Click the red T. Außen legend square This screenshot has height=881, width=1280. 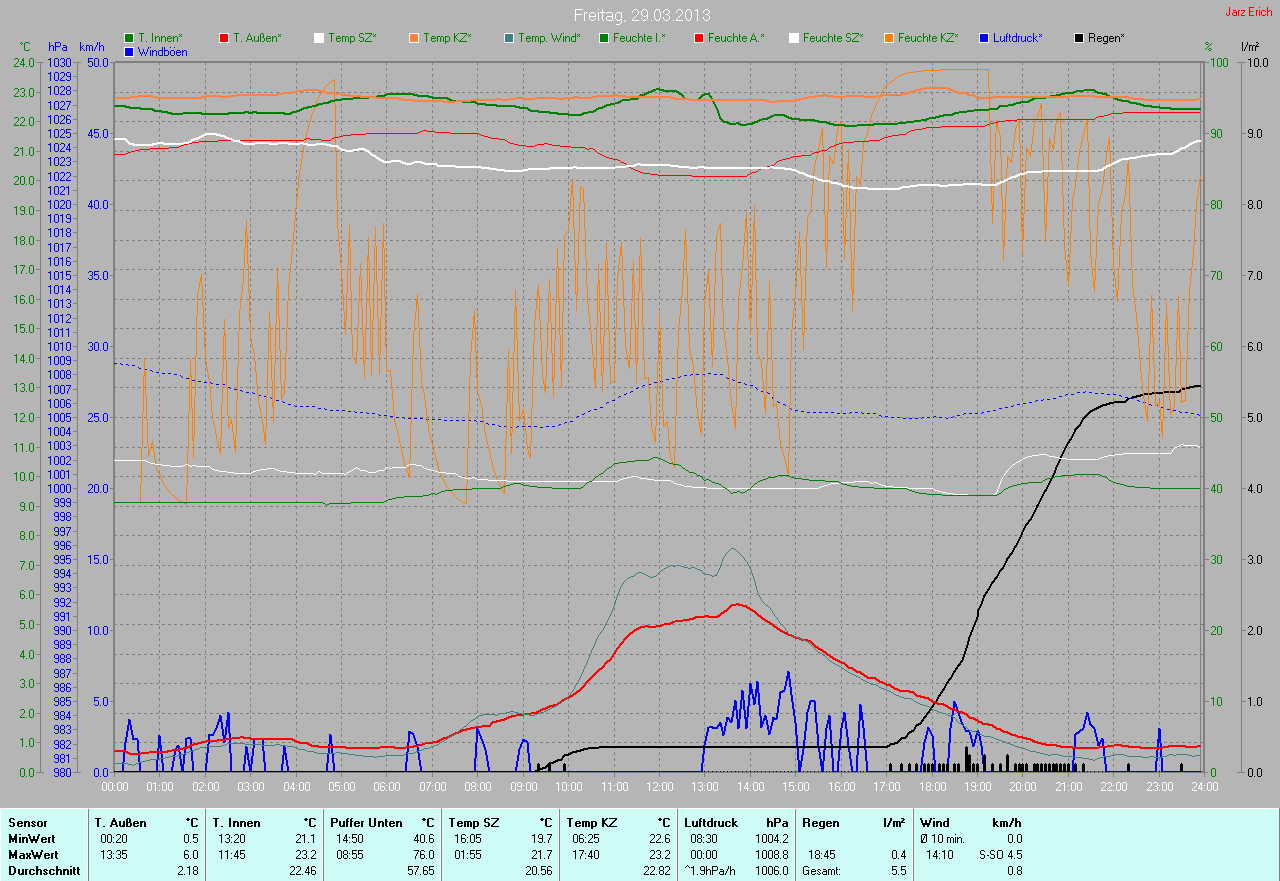224,38
